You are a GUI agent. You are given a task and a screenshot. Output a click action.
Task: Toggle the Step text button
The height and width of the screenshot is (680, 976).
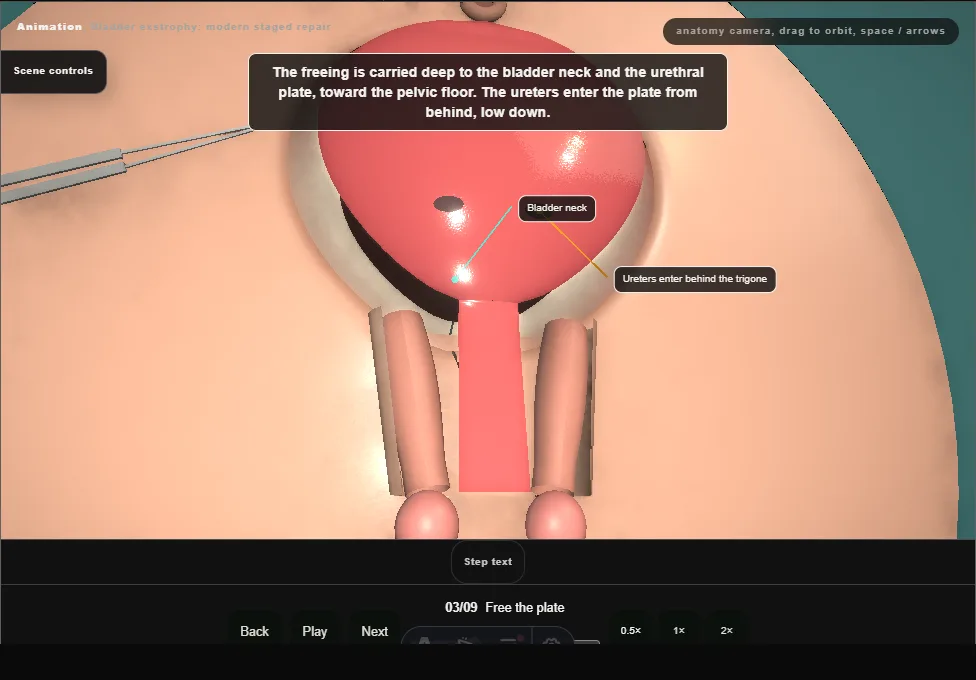tap(488, 562)
